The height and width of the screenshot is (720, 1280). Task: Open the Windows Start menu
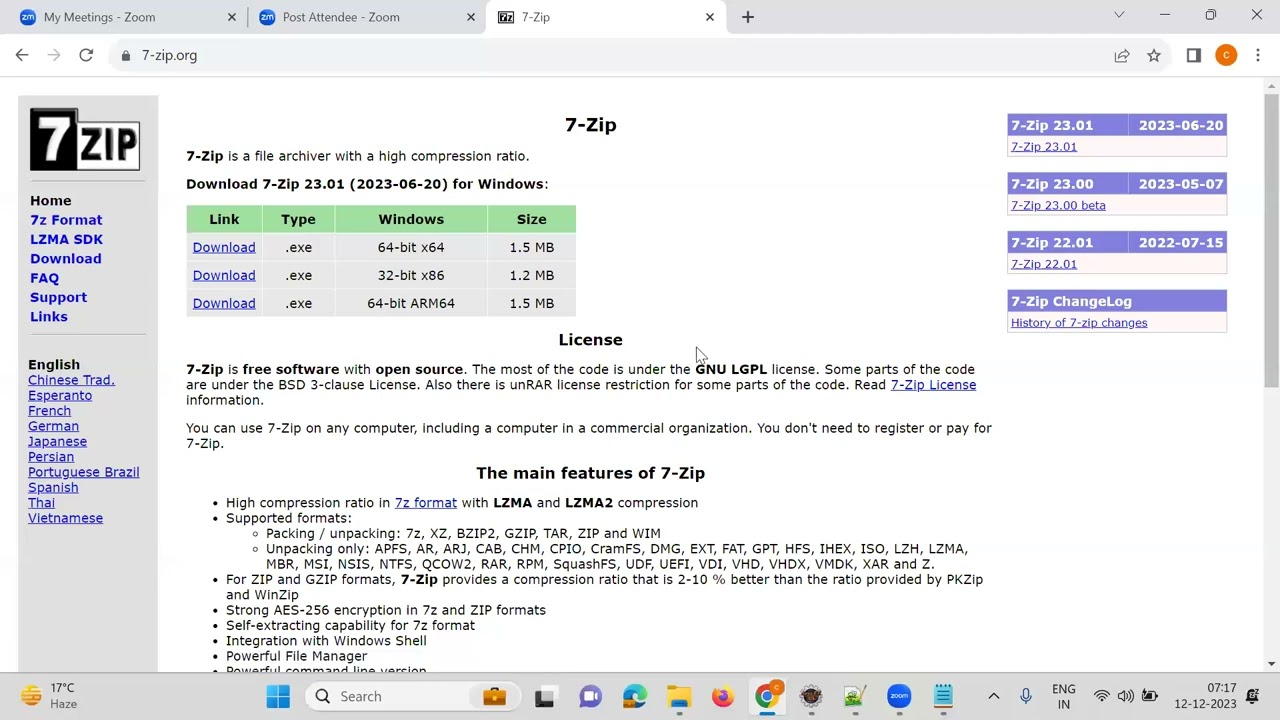click(278, 696)
